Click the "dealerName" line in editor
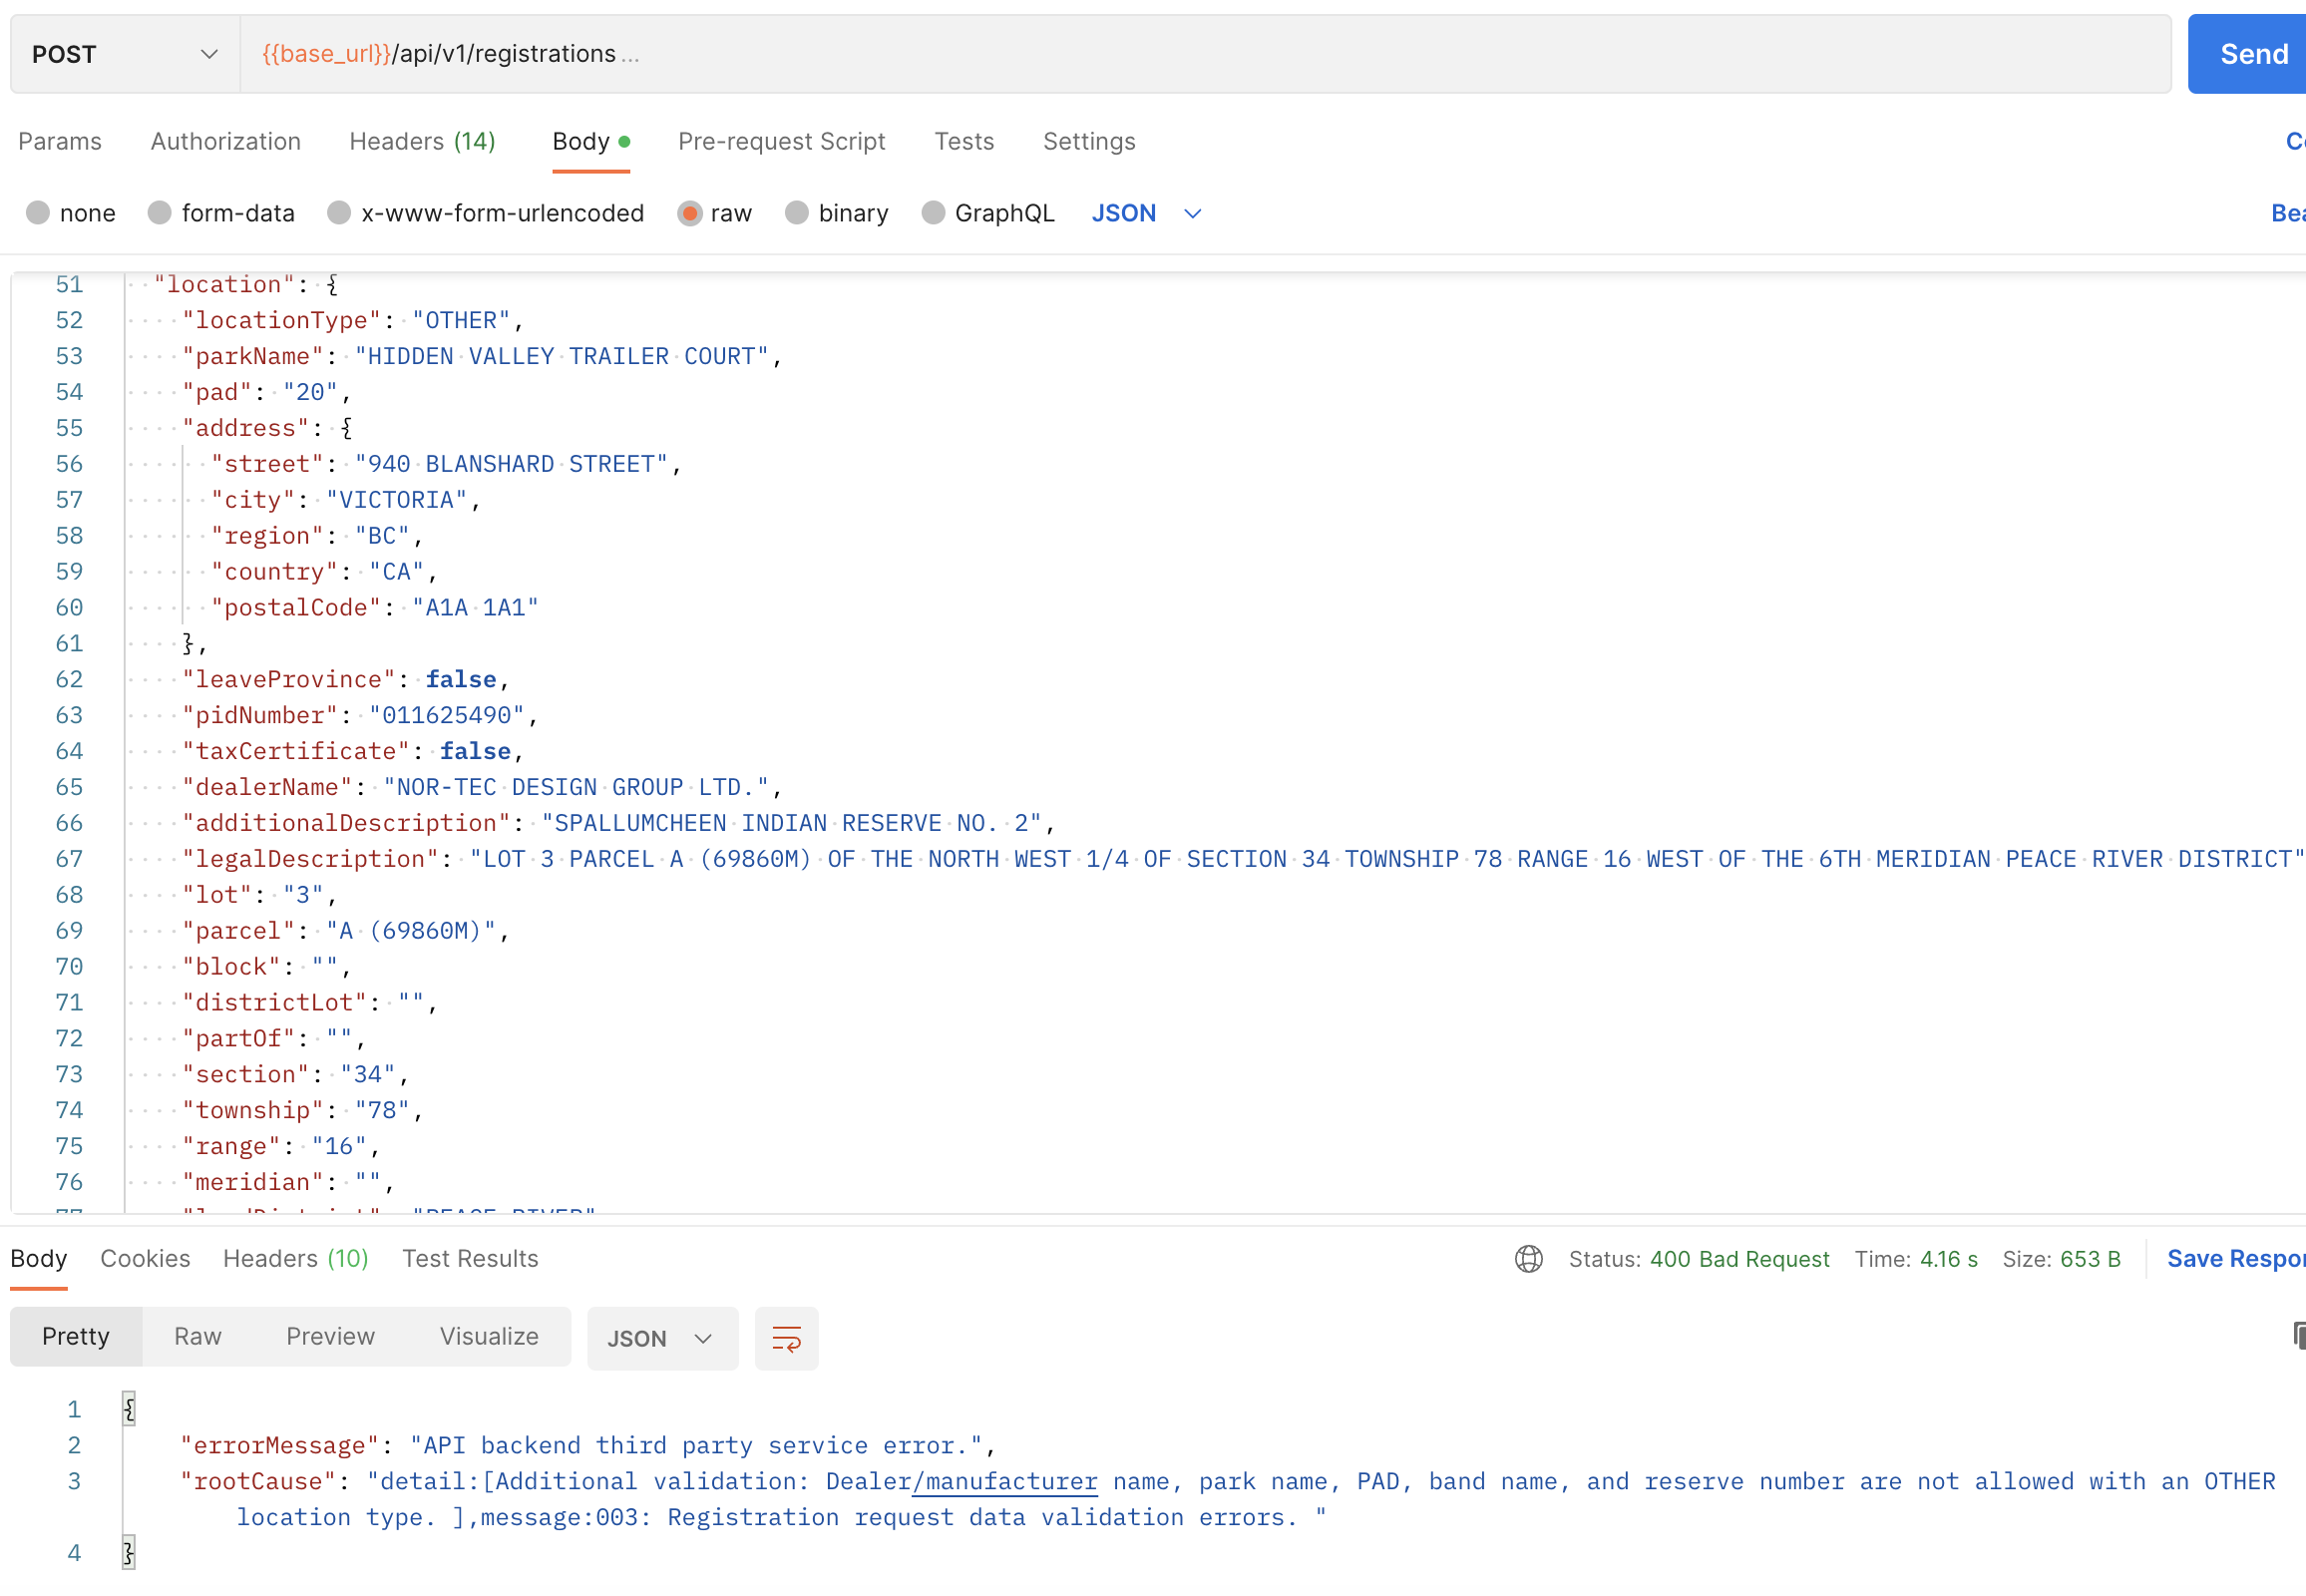The height and width of the screenshot is (1596, 2306). [482, 787]
